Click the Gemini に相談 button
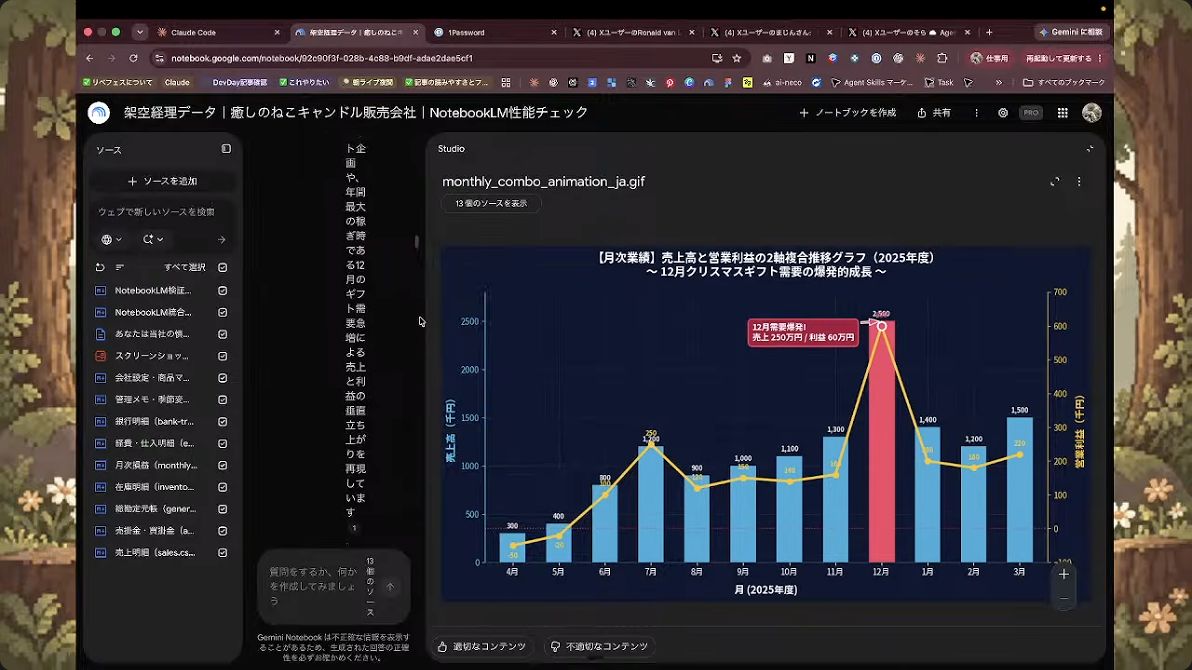Screen dimensions: 1192x670 (1070, 32)
